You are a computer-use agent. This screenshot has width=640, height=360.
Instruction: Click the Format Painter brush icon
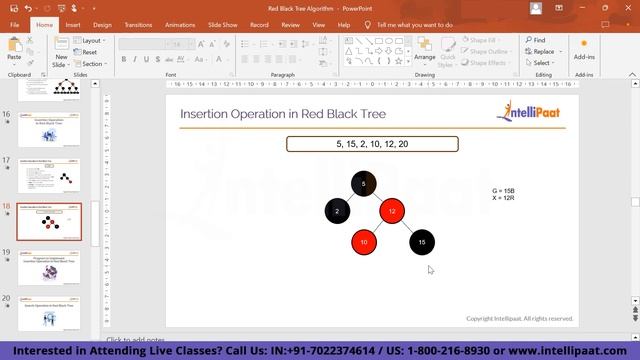point(30,63)
